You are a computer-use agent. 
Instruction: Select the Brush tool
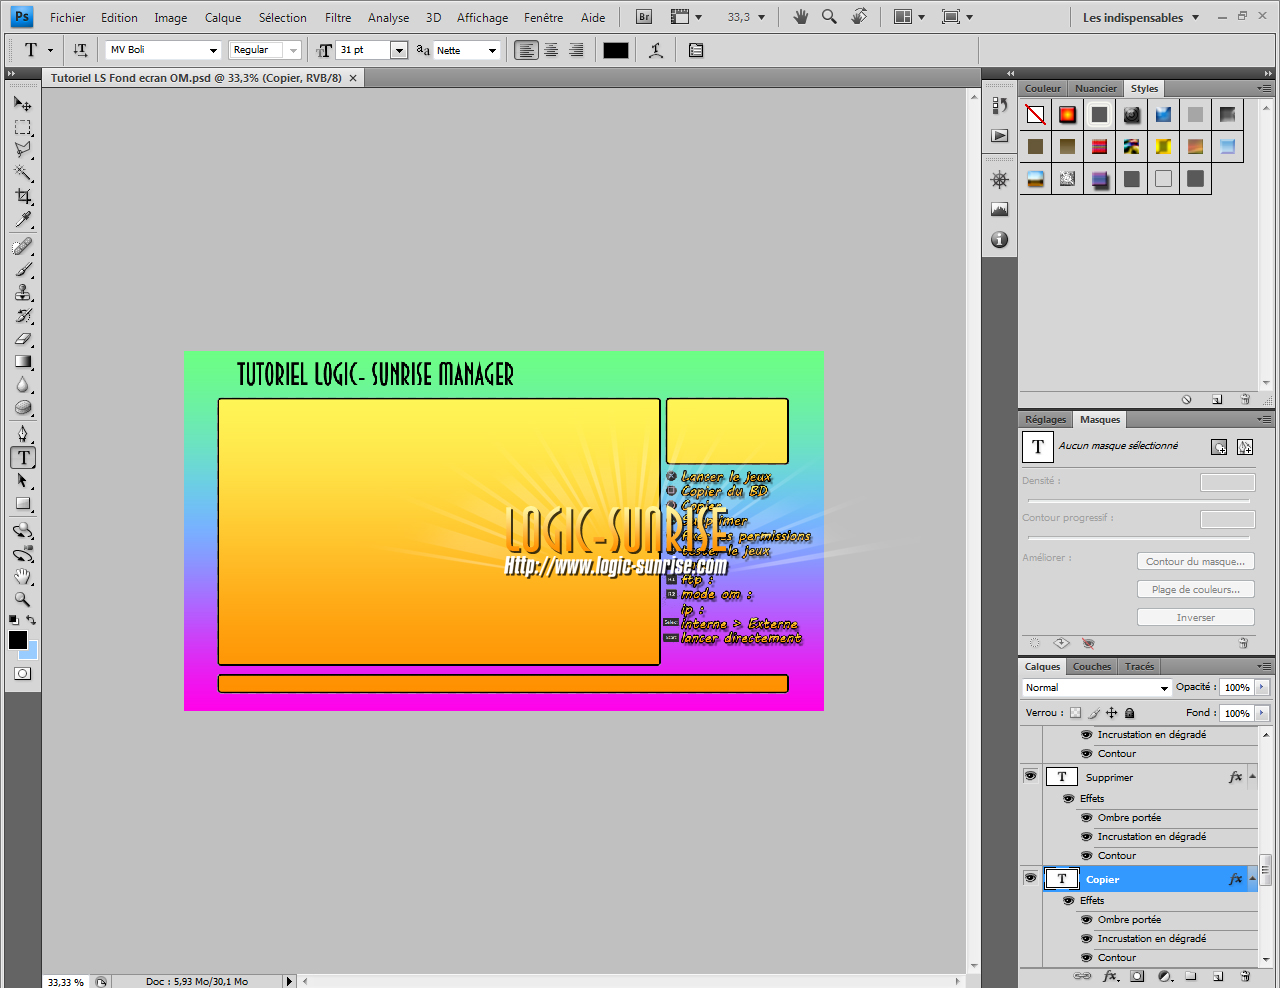point(23,269)
